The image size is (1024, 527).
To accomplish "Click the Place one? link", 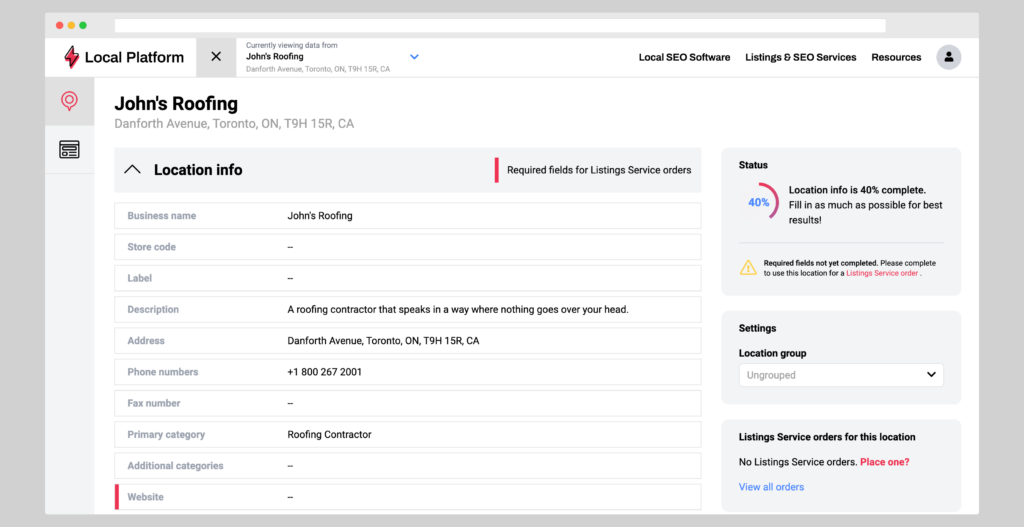I will pyautogui.click(x=884, y=462).
